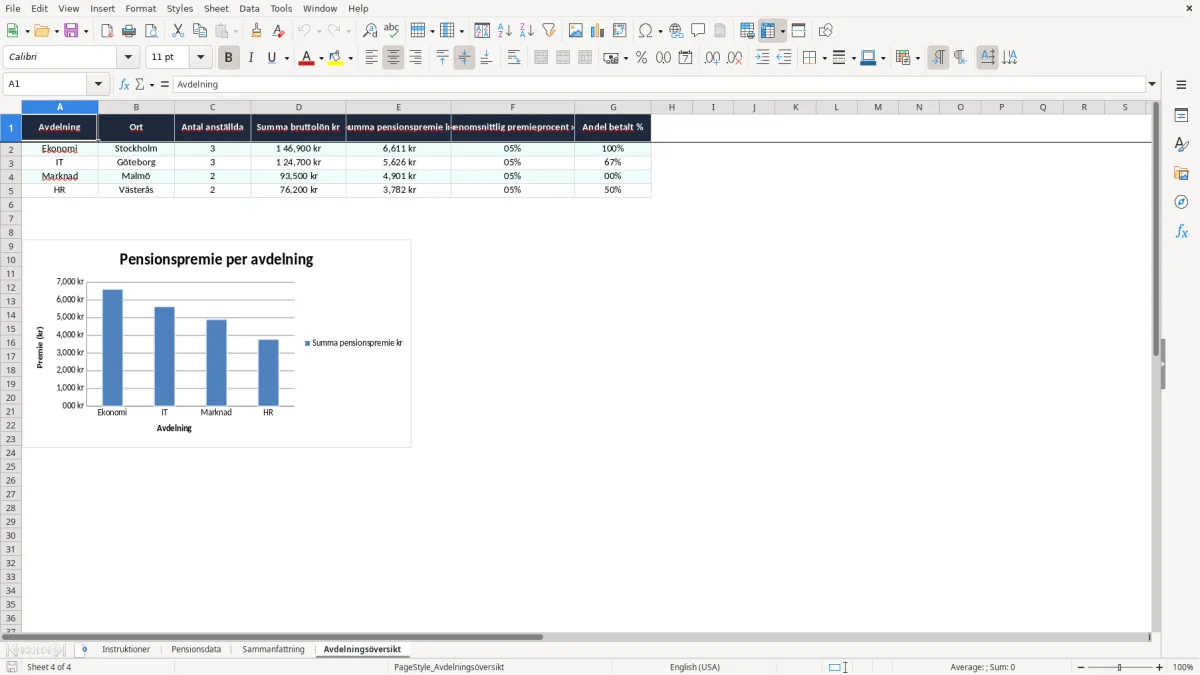Open the Data menu

[249, 8]
